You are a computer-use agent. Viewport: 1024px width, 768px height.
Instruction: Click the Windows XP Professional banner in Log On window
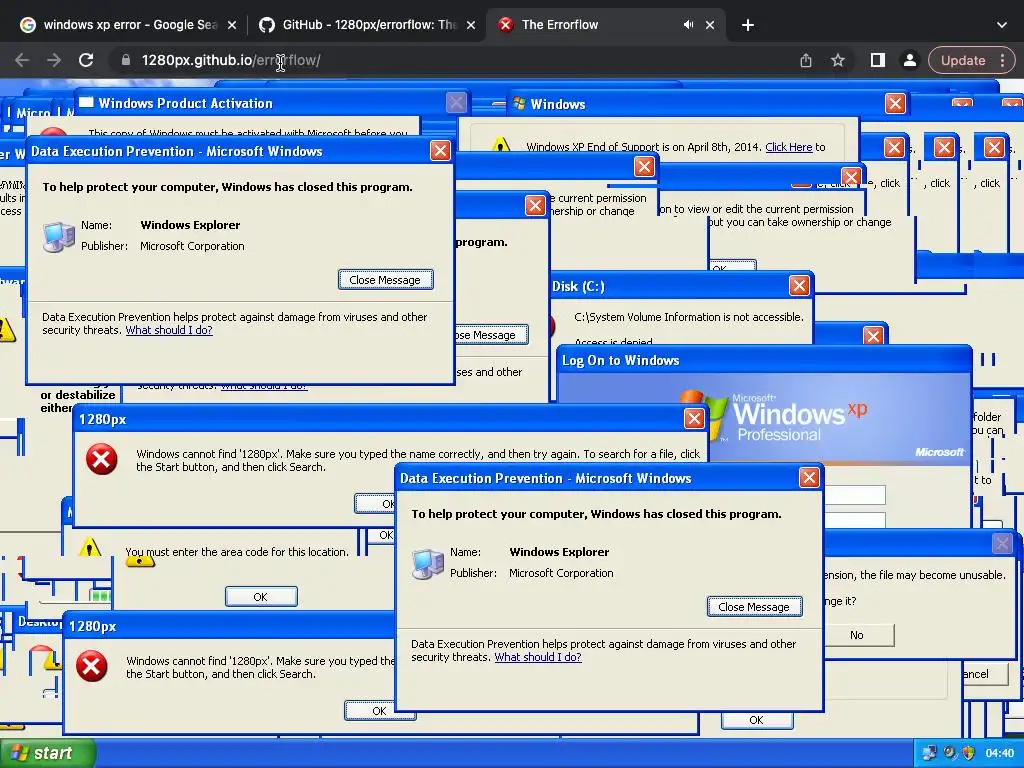764,418
